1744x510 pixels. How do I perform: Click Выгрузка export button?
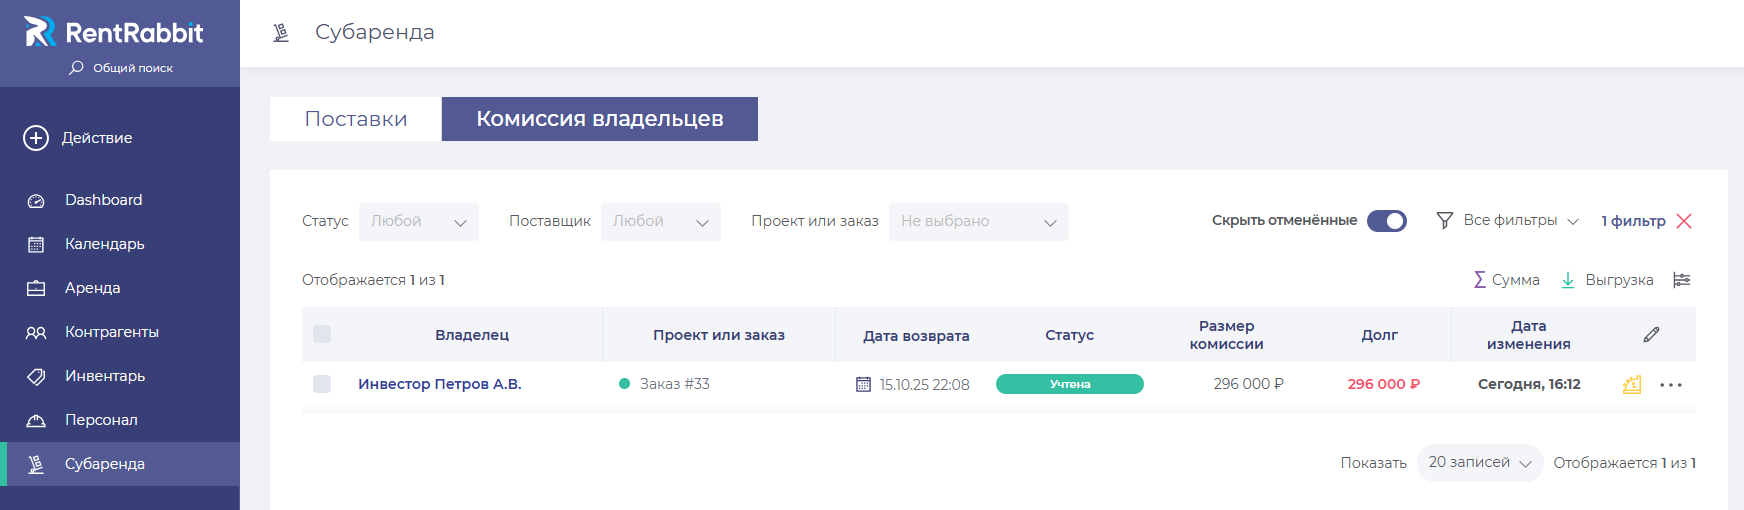coord(1607,280)
